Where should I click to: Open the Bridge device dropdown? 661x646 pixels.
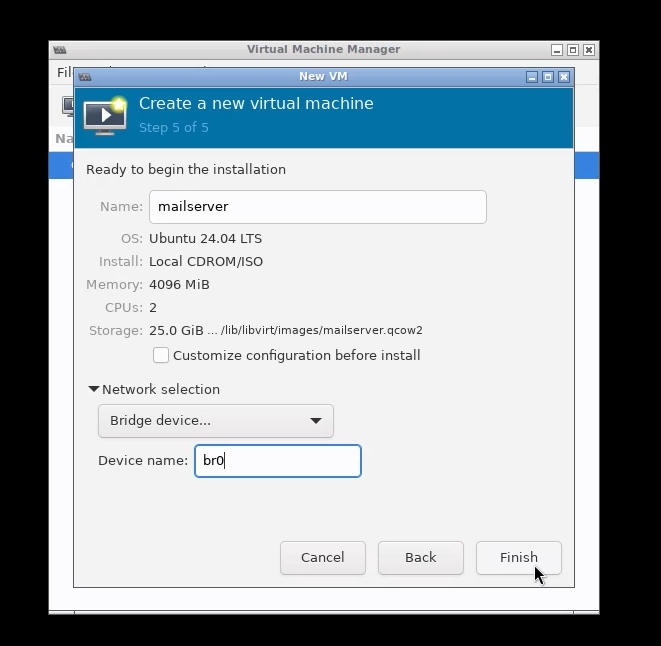click(215, 420)
